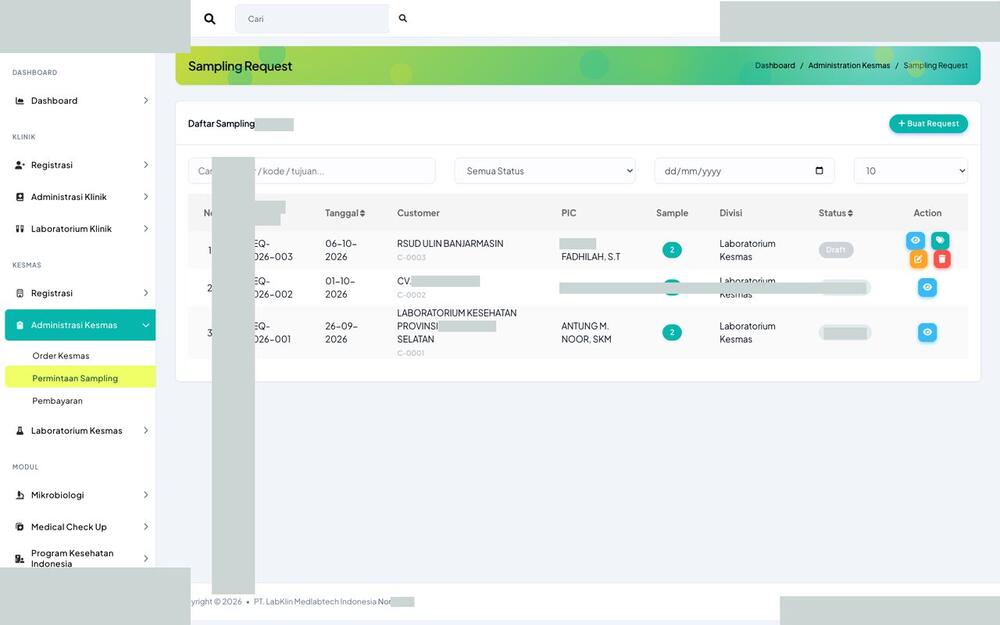Go to Administration Kesmas breadcrumb link
This screenshot has height=625, width=1000.
pyautogui.click(x=849, y=66)
